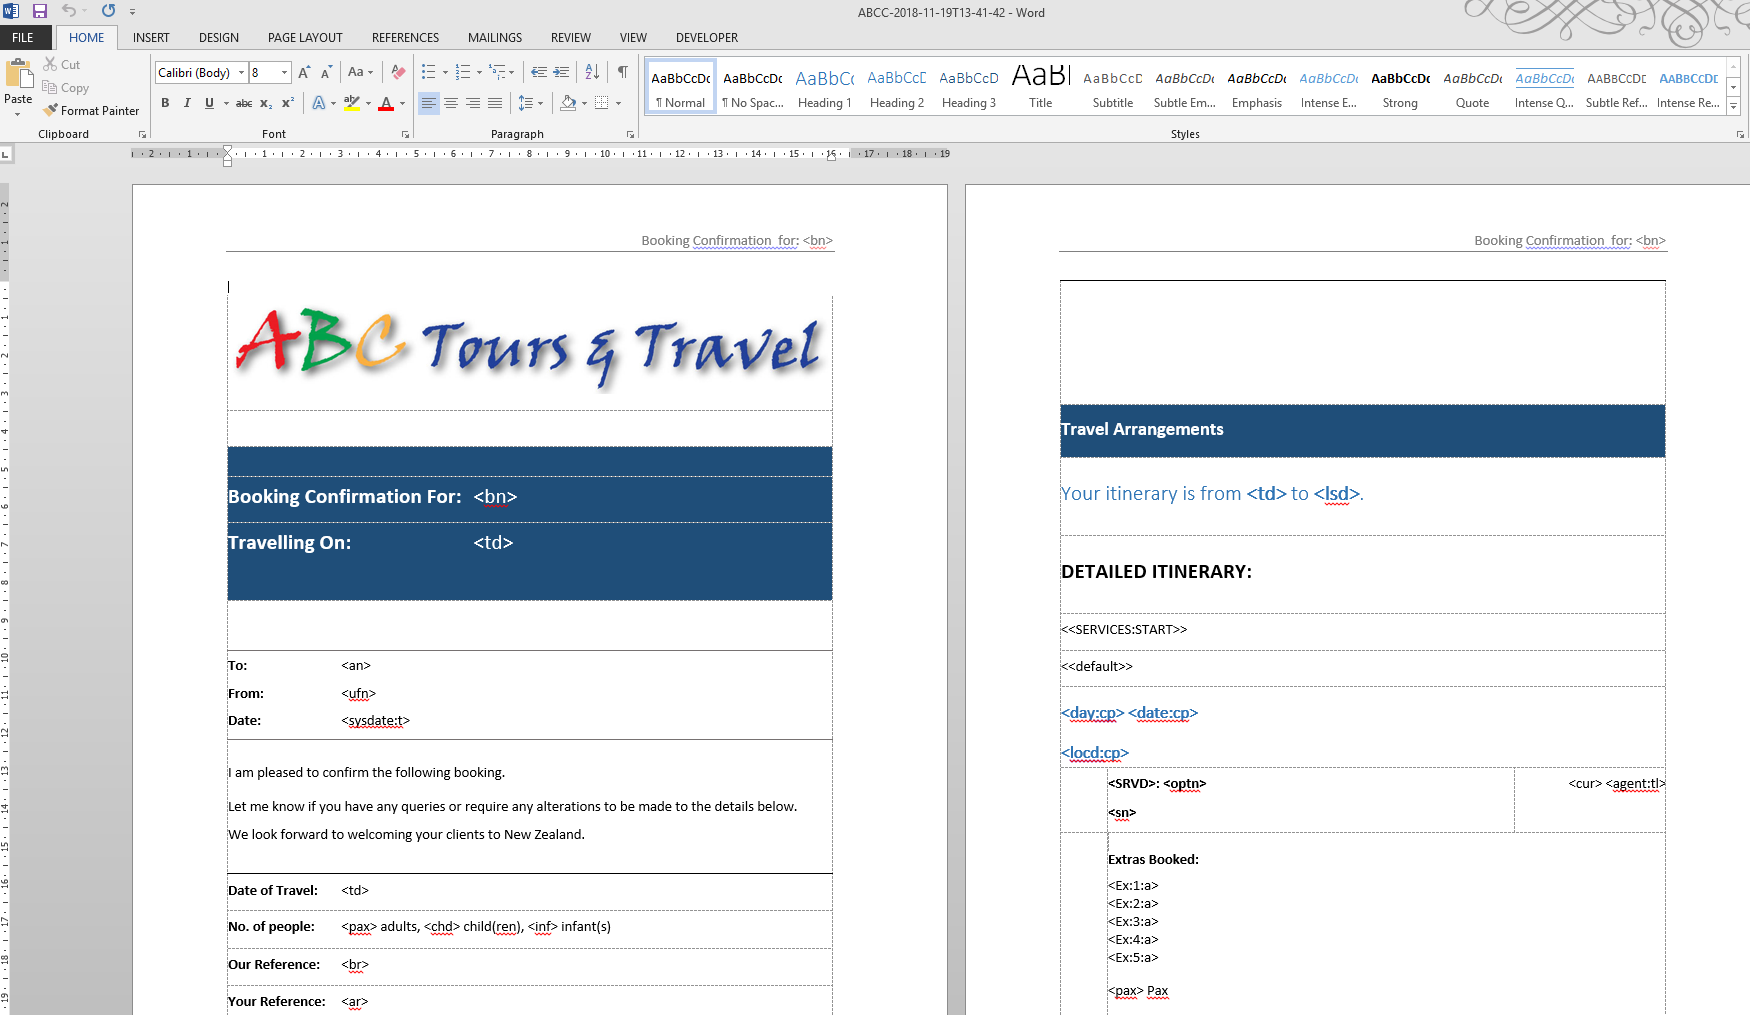Toggle Italic formatting
The height and width of the screenshot is (1015, 1750).
click(187, 103)
